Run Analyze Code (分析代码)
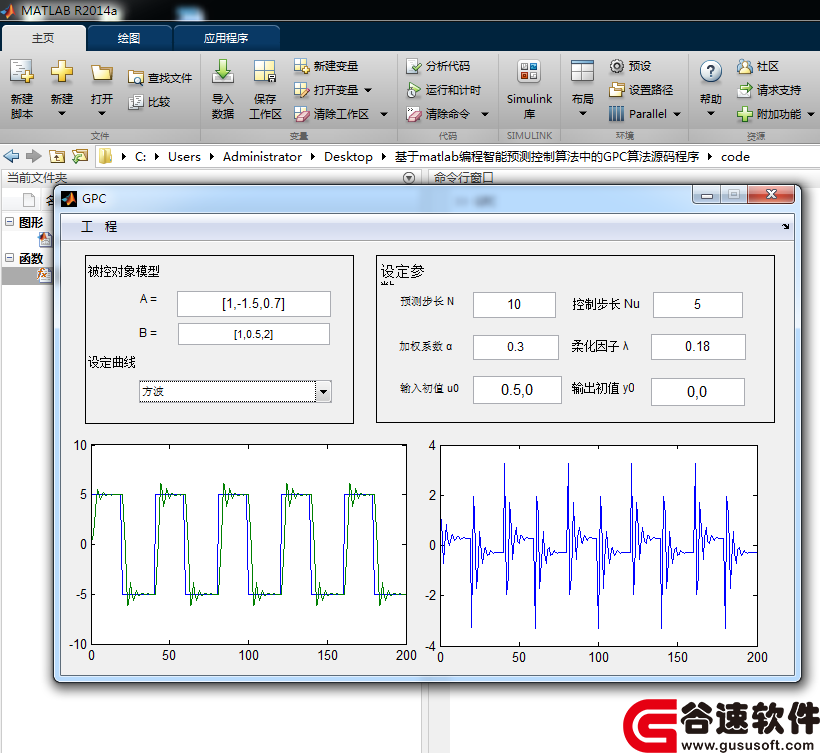This screenshot has width=820, height=753. tap(438, 66)
